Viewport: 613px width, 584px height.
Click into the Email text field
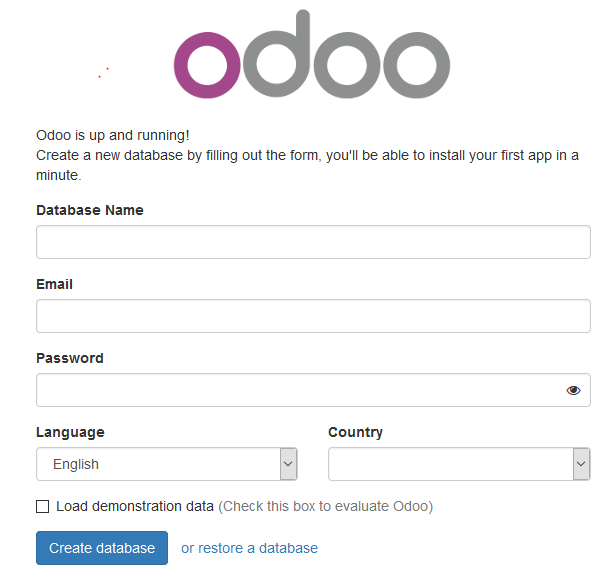tap(313, 316)
